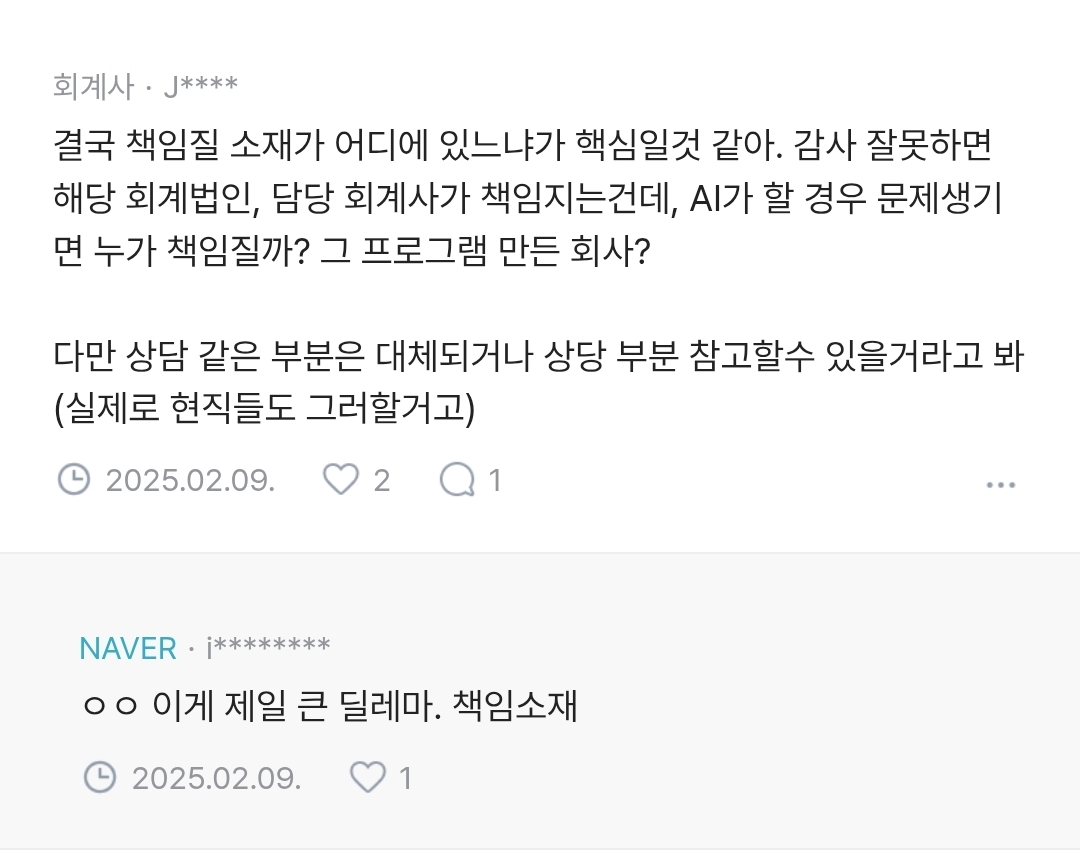Screen dimensions: 1080x853
Task: Click the line (실제로 현직들도 그러할거고)
Action: coord(264,407)
